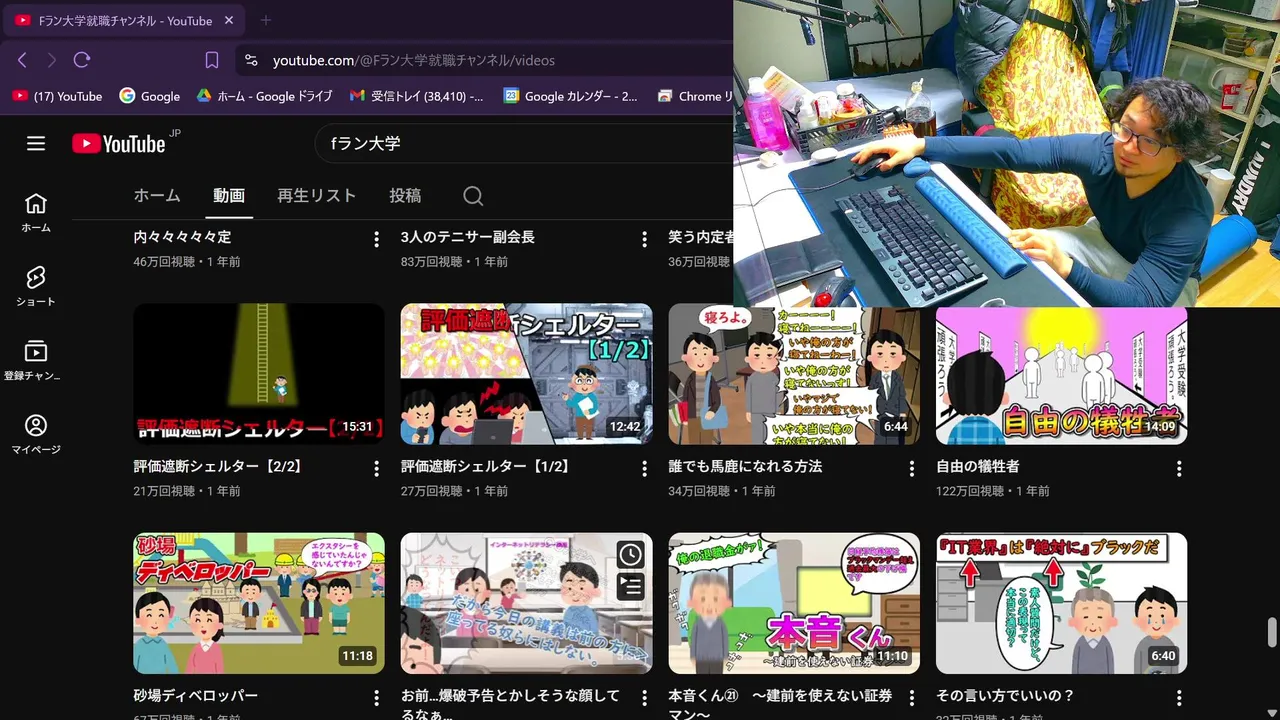Image resolution: width=1280 pixels, height=720 pixels.
Task: Open Shorts in the sidebar
Action: 36,286
